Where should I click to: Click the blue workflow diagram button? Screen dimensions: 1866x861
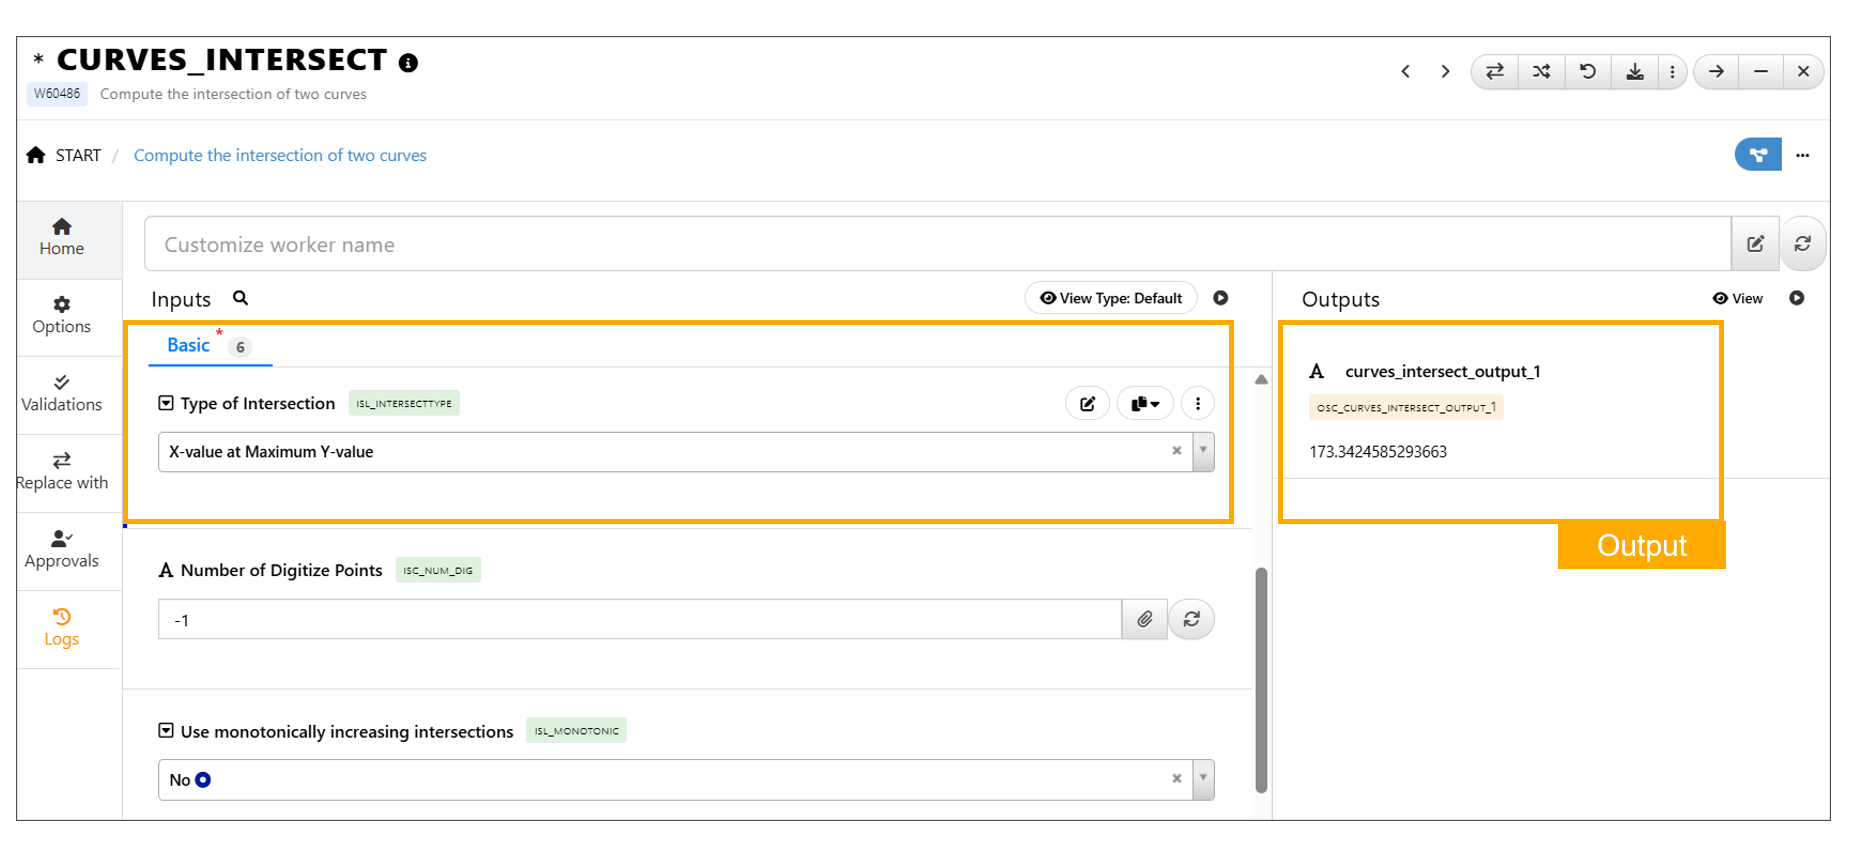[1757, 155]
